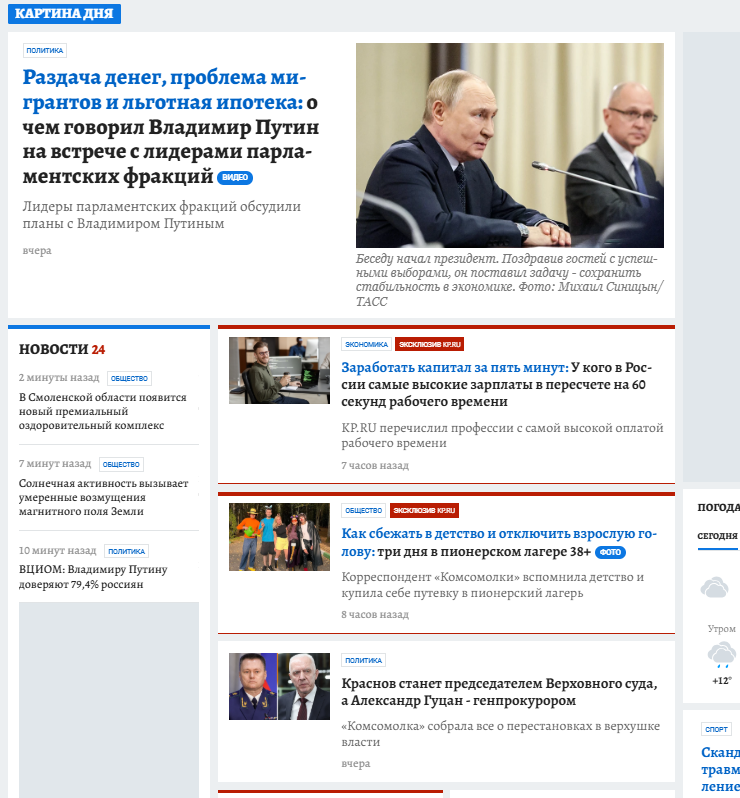Click the Putin meeting photo
The image size is (740, 798).
coord(509,145)
